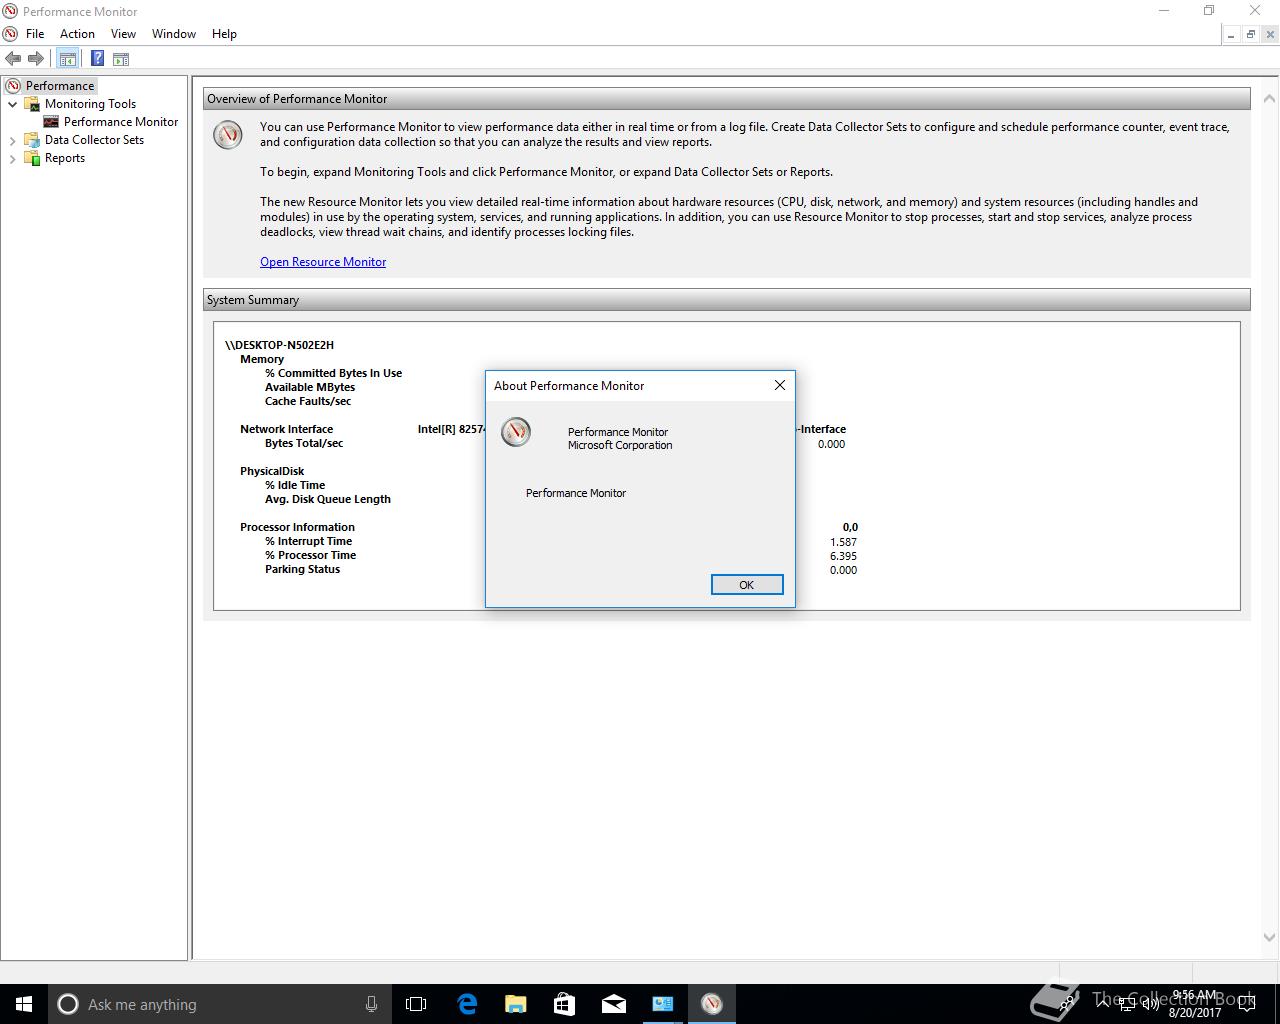Collapse the Monitoring Tools tree node
The image size is (1280, 1024).
(13, 104)
